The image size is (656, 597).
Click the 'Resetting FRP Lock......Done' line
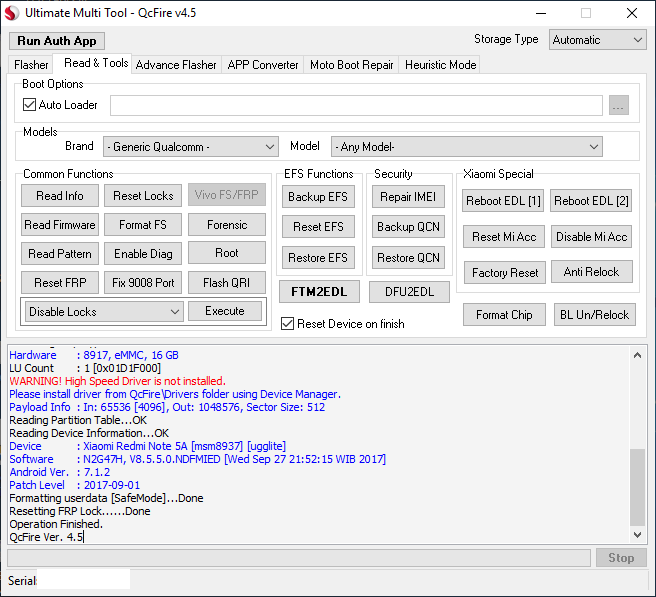79,511
